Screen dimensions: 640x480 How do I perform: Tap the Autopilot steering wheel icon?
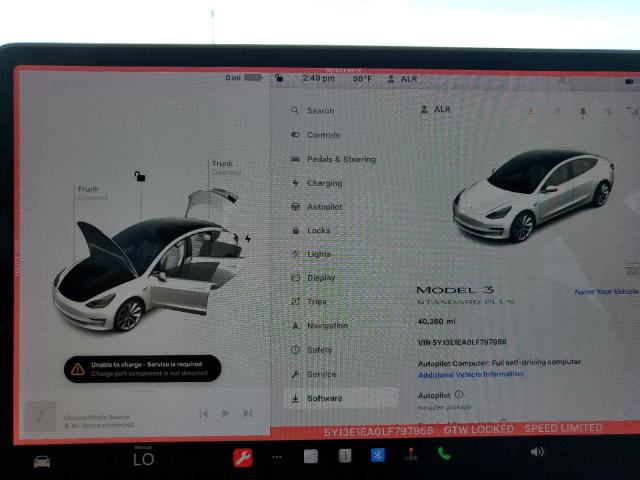click(x=295, y=207)
